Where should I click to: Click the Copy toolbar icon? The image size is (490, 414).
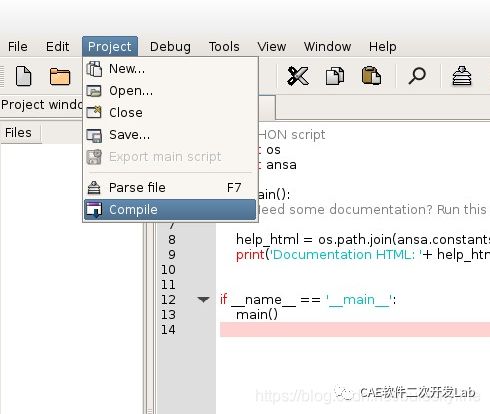pyautogui.click(x=335, y=76)
